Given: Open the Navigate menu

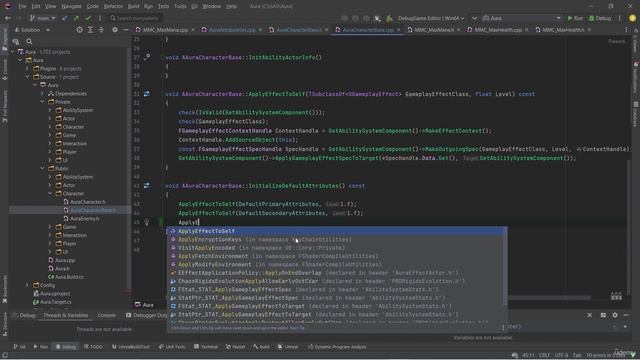Looking at the screenshot, I should click(x=71, y=6).
